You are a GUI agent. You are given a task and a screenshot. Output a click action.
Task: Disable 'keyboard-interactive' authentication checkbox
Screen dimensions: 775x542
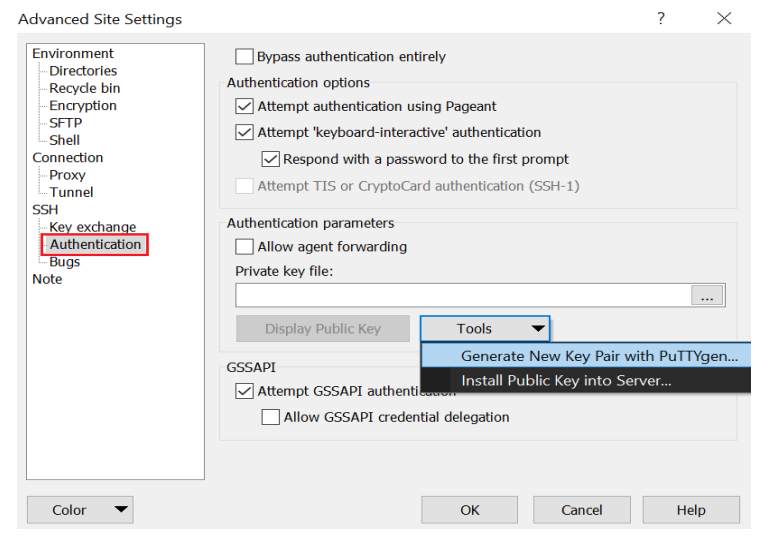[x=244, y=132]
